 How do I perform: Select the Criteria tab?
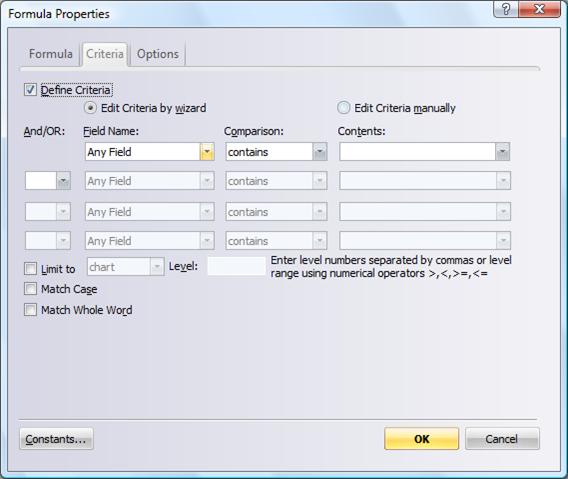(105, 54)
